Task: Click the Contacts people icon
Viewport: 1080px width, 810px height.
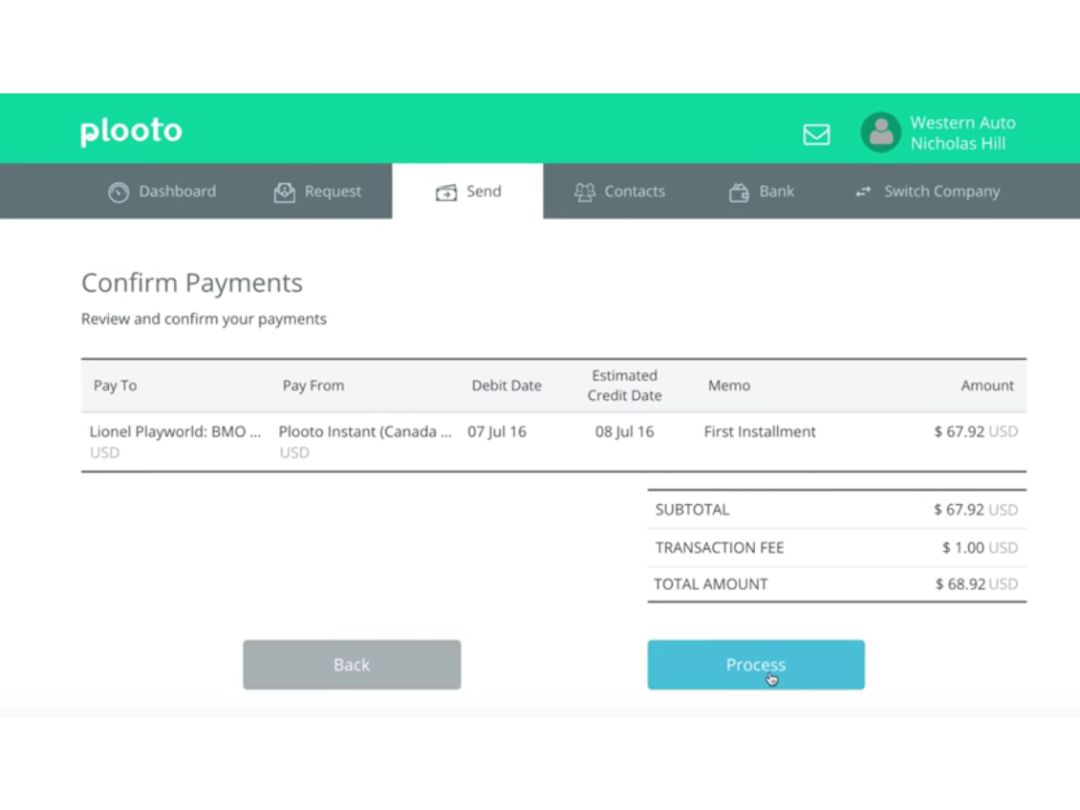Action: [x=585, y=192]
